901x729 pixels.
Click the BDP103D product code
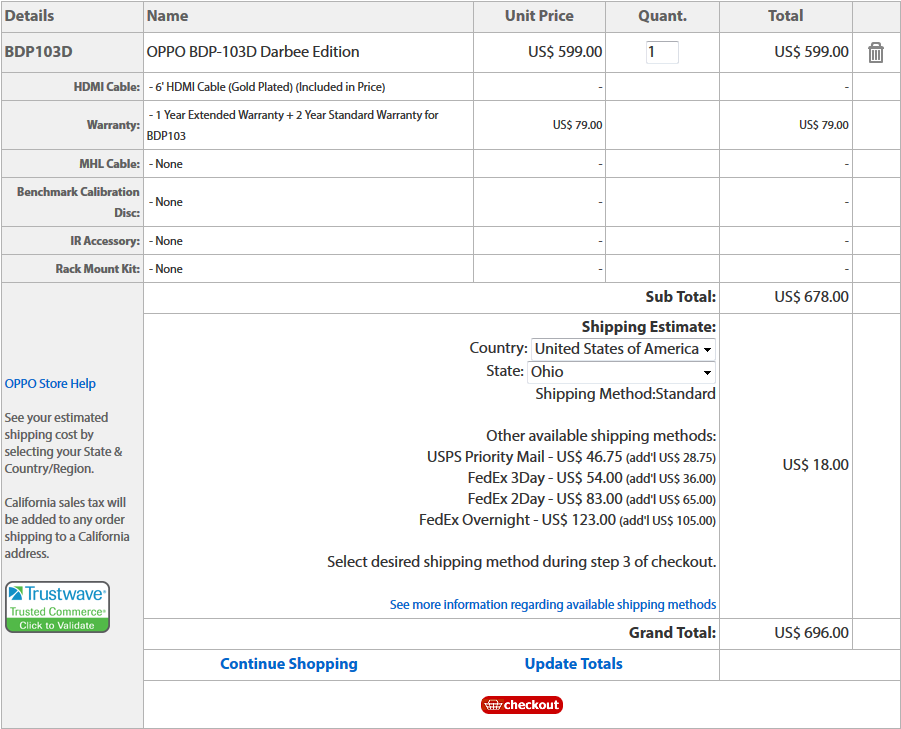(x=38, y=52)
